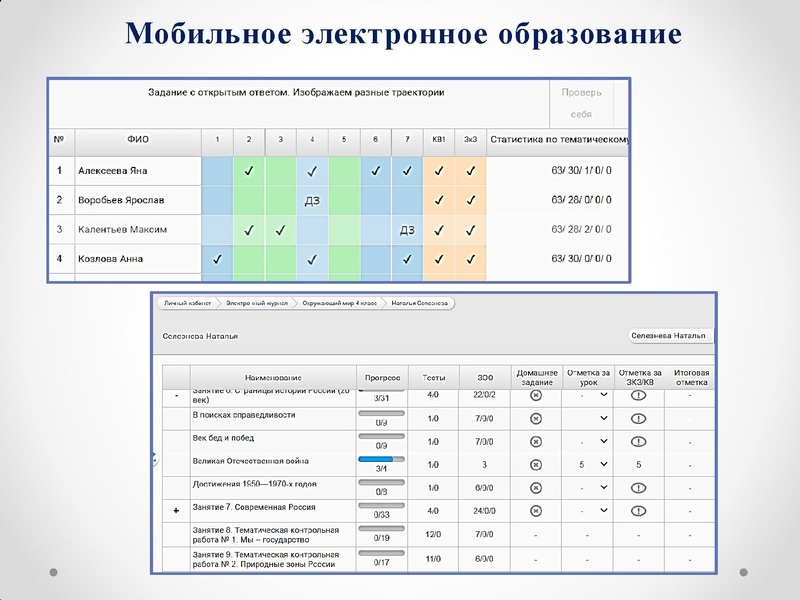Toggle the КВ1 checkmark for Воробьев Ярослав
The width and height of the screenshot is (800, 600).
(437, 199)
